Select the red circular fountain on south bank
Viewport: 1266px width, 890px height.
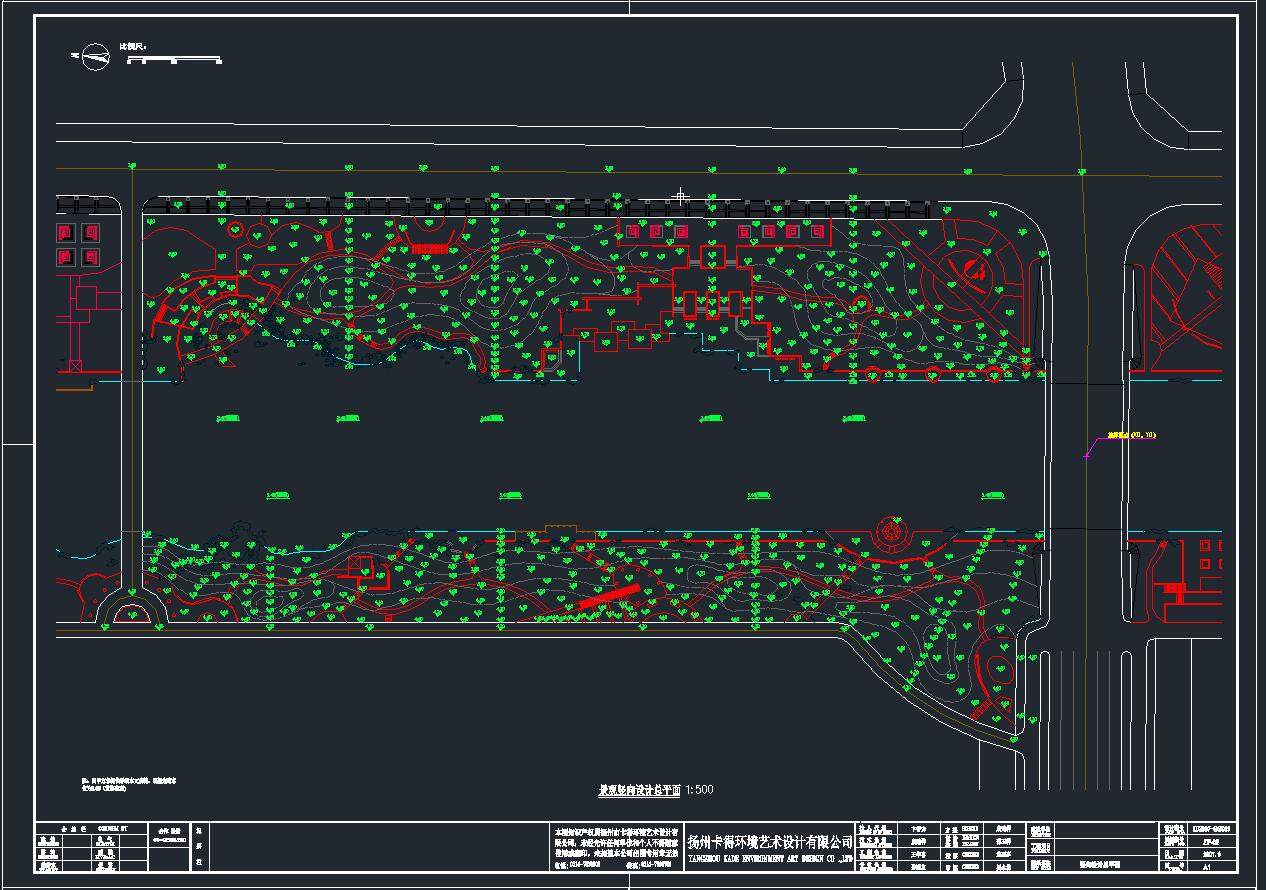point(887,530)
